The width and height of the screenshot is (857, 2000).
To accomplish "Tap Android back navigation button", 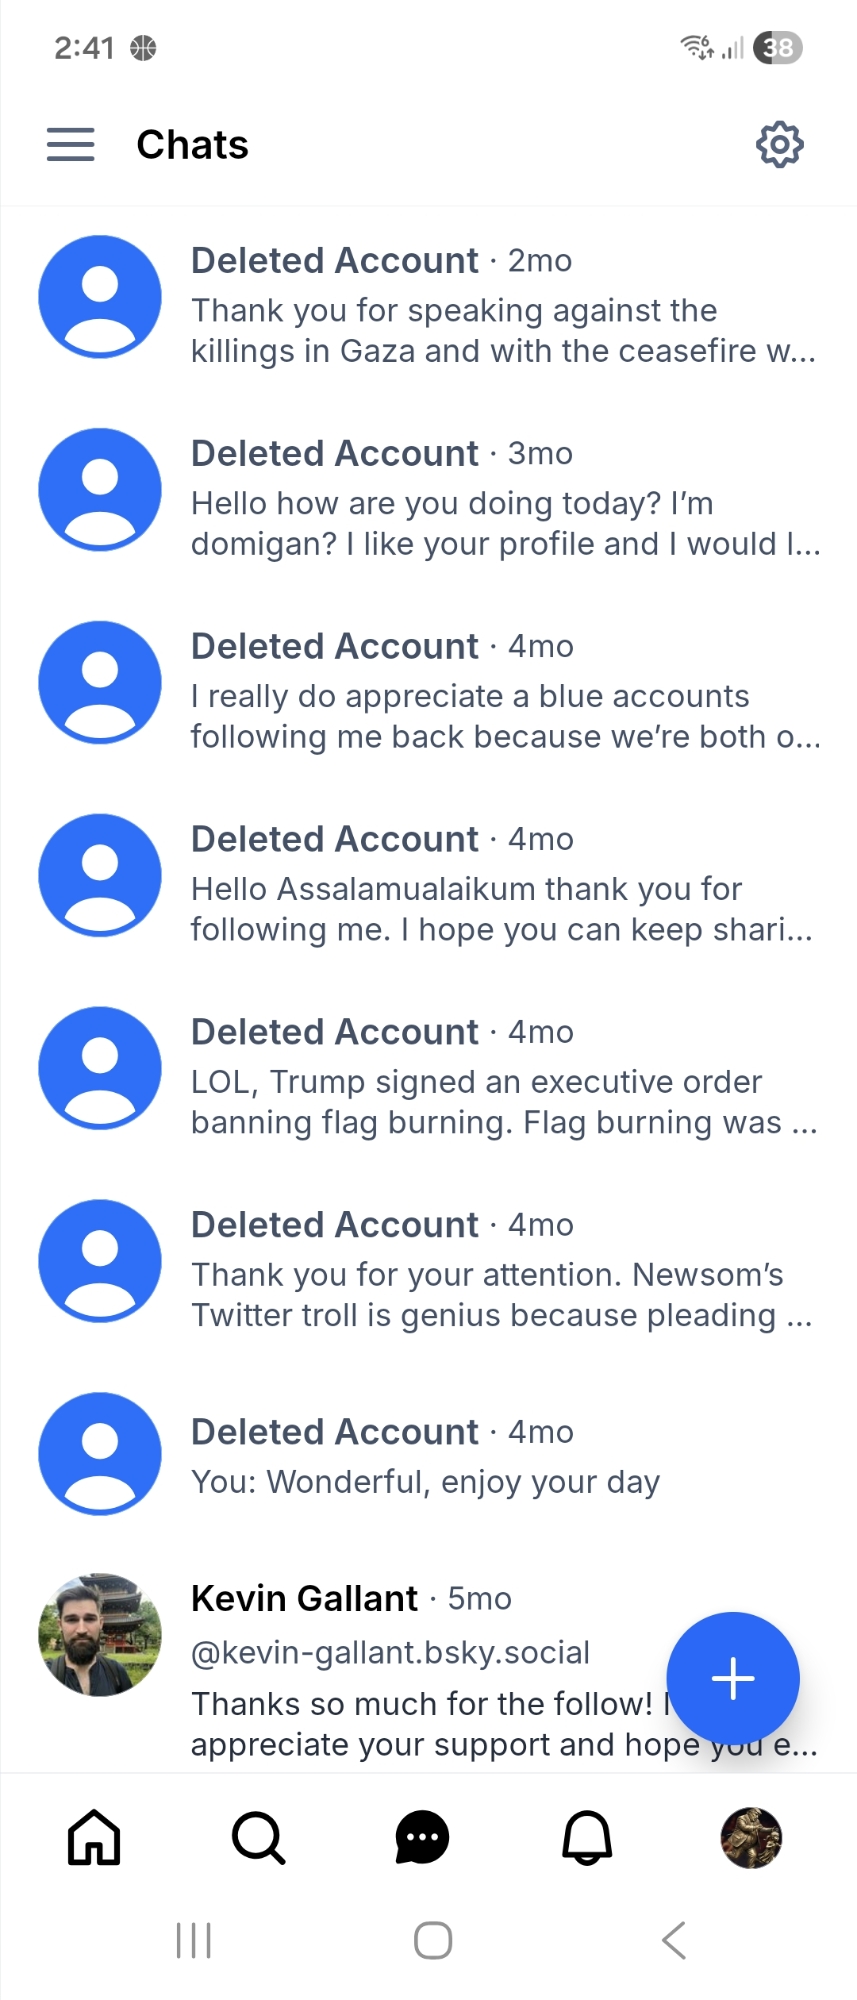I will tap(674, 1941).
